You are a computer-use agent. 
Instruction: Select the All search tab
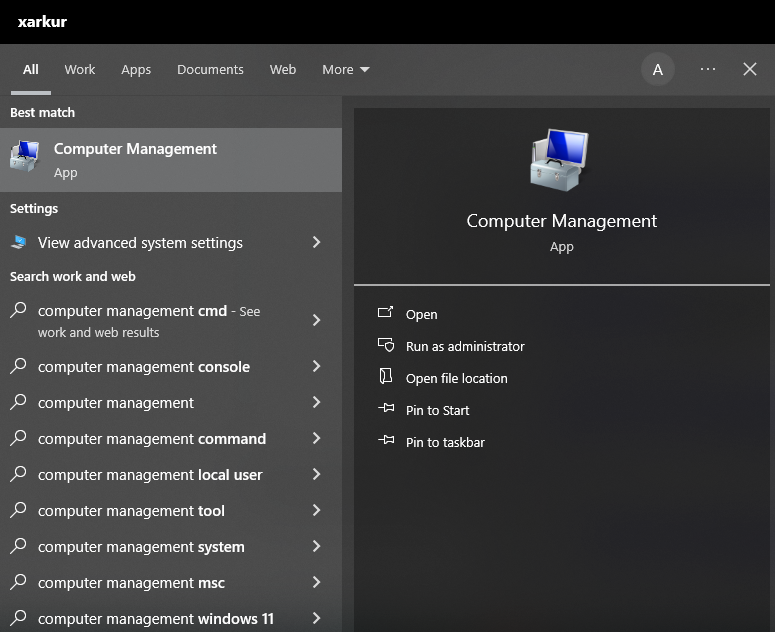[31, 70]
